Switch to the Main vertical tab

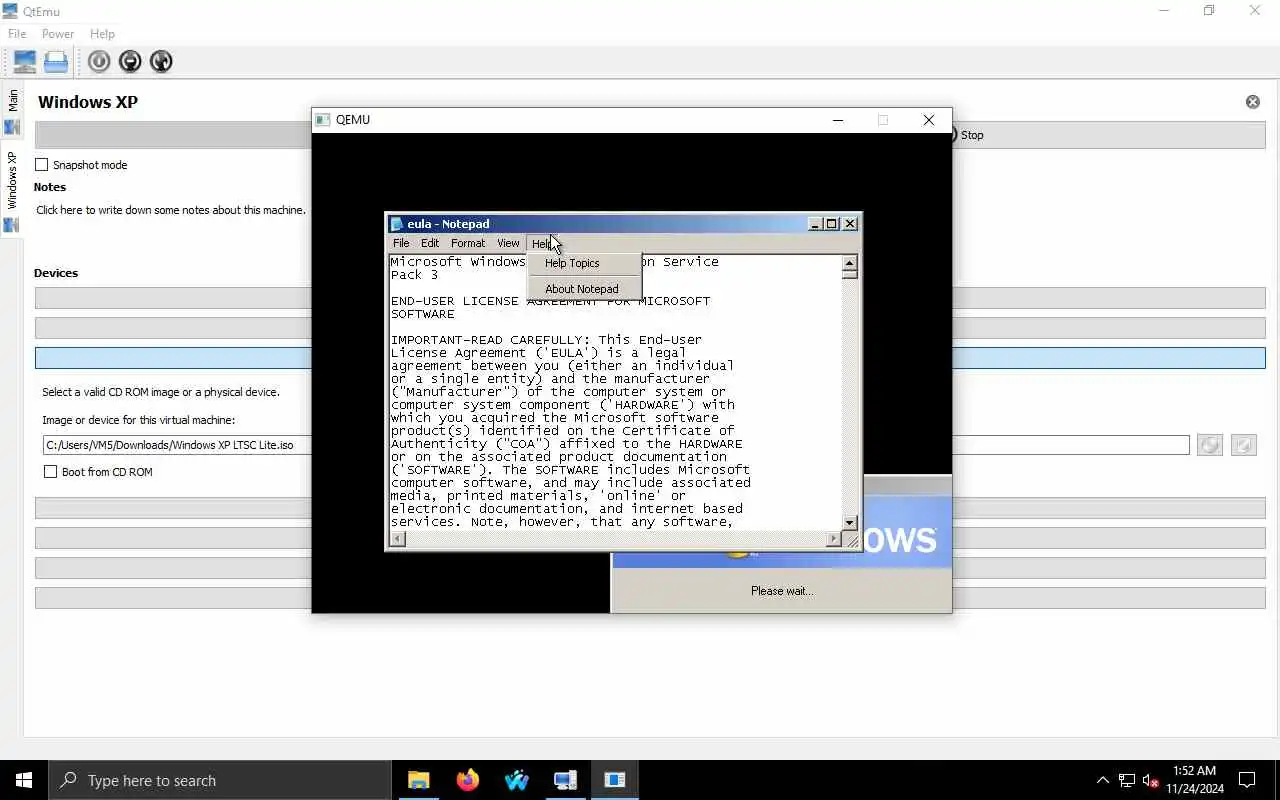point(12,111)
